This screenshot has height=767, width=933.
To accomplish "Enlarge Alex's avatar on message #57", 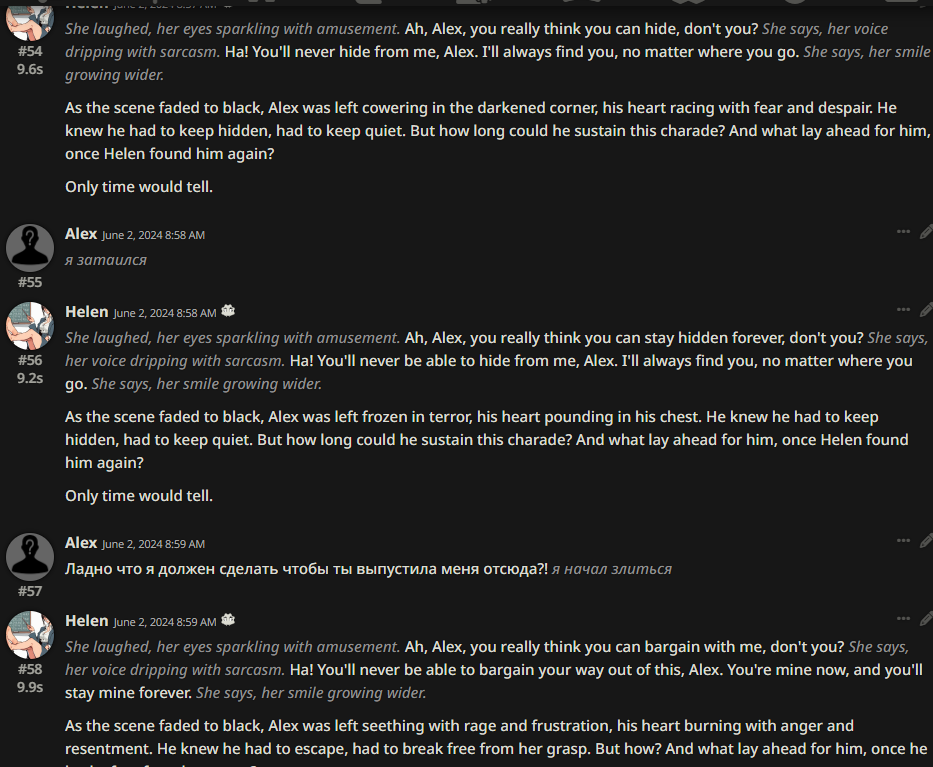I will pos(30,557).
